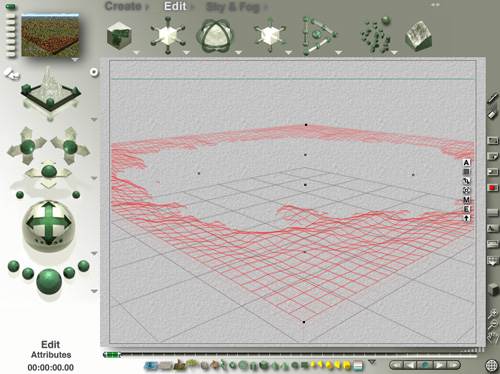The width and height of the screenshot is (500, 374).
Task: Select the Resize tool icon
Action: (x=168, y=36)
